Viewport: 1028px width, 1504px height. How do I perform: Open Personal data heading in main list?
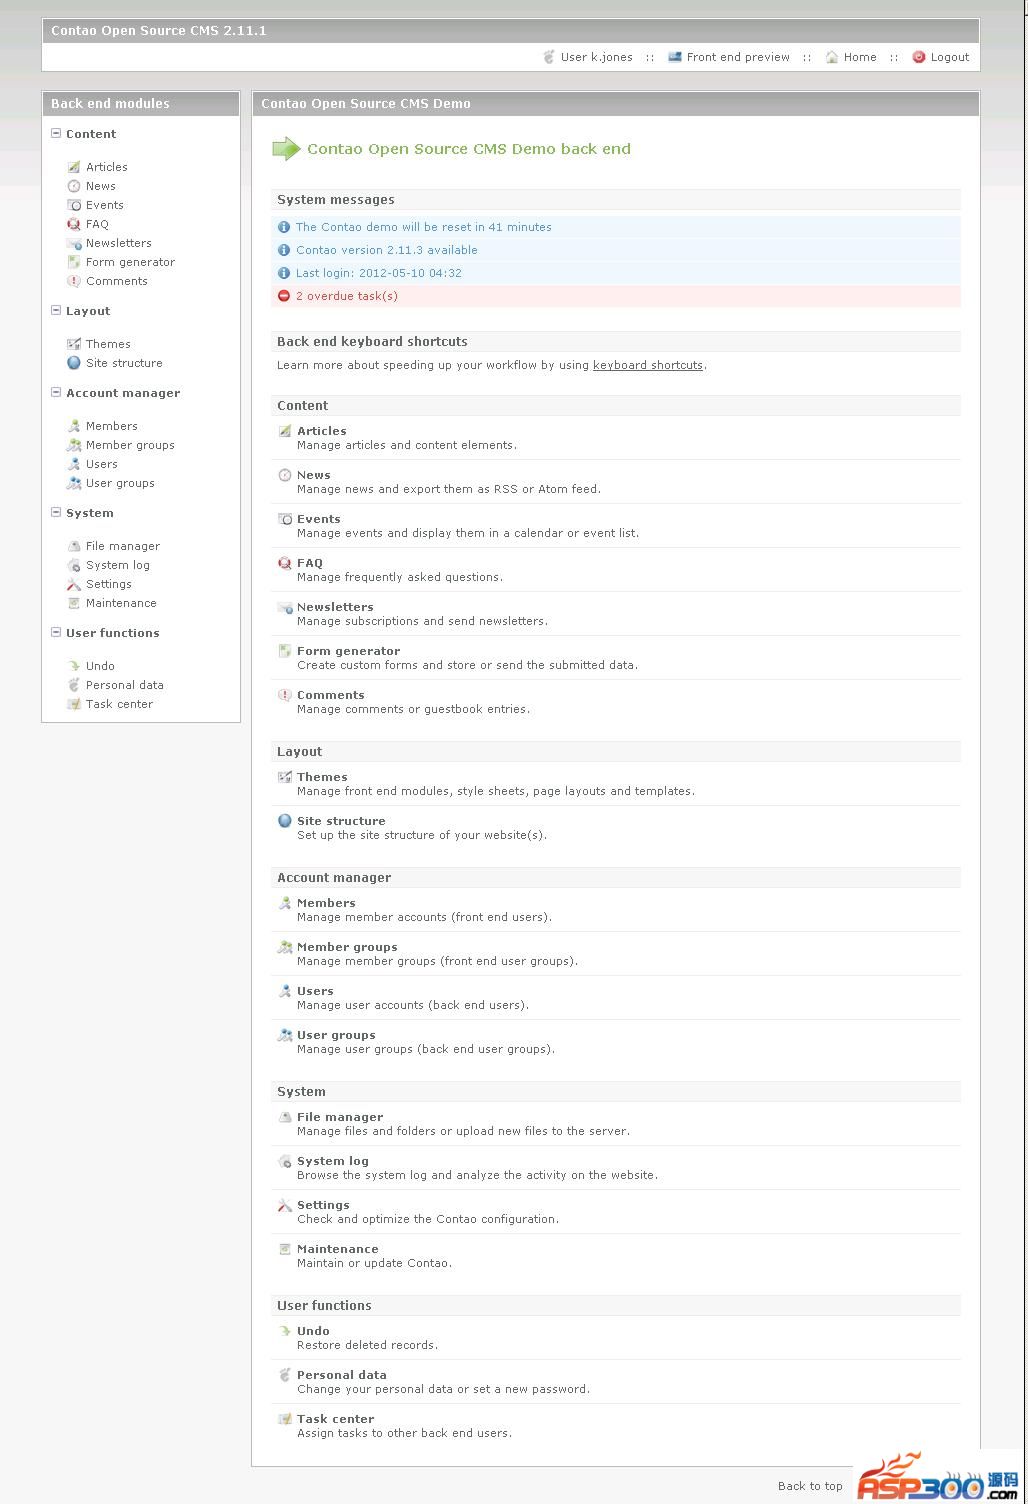point(342,1375)
